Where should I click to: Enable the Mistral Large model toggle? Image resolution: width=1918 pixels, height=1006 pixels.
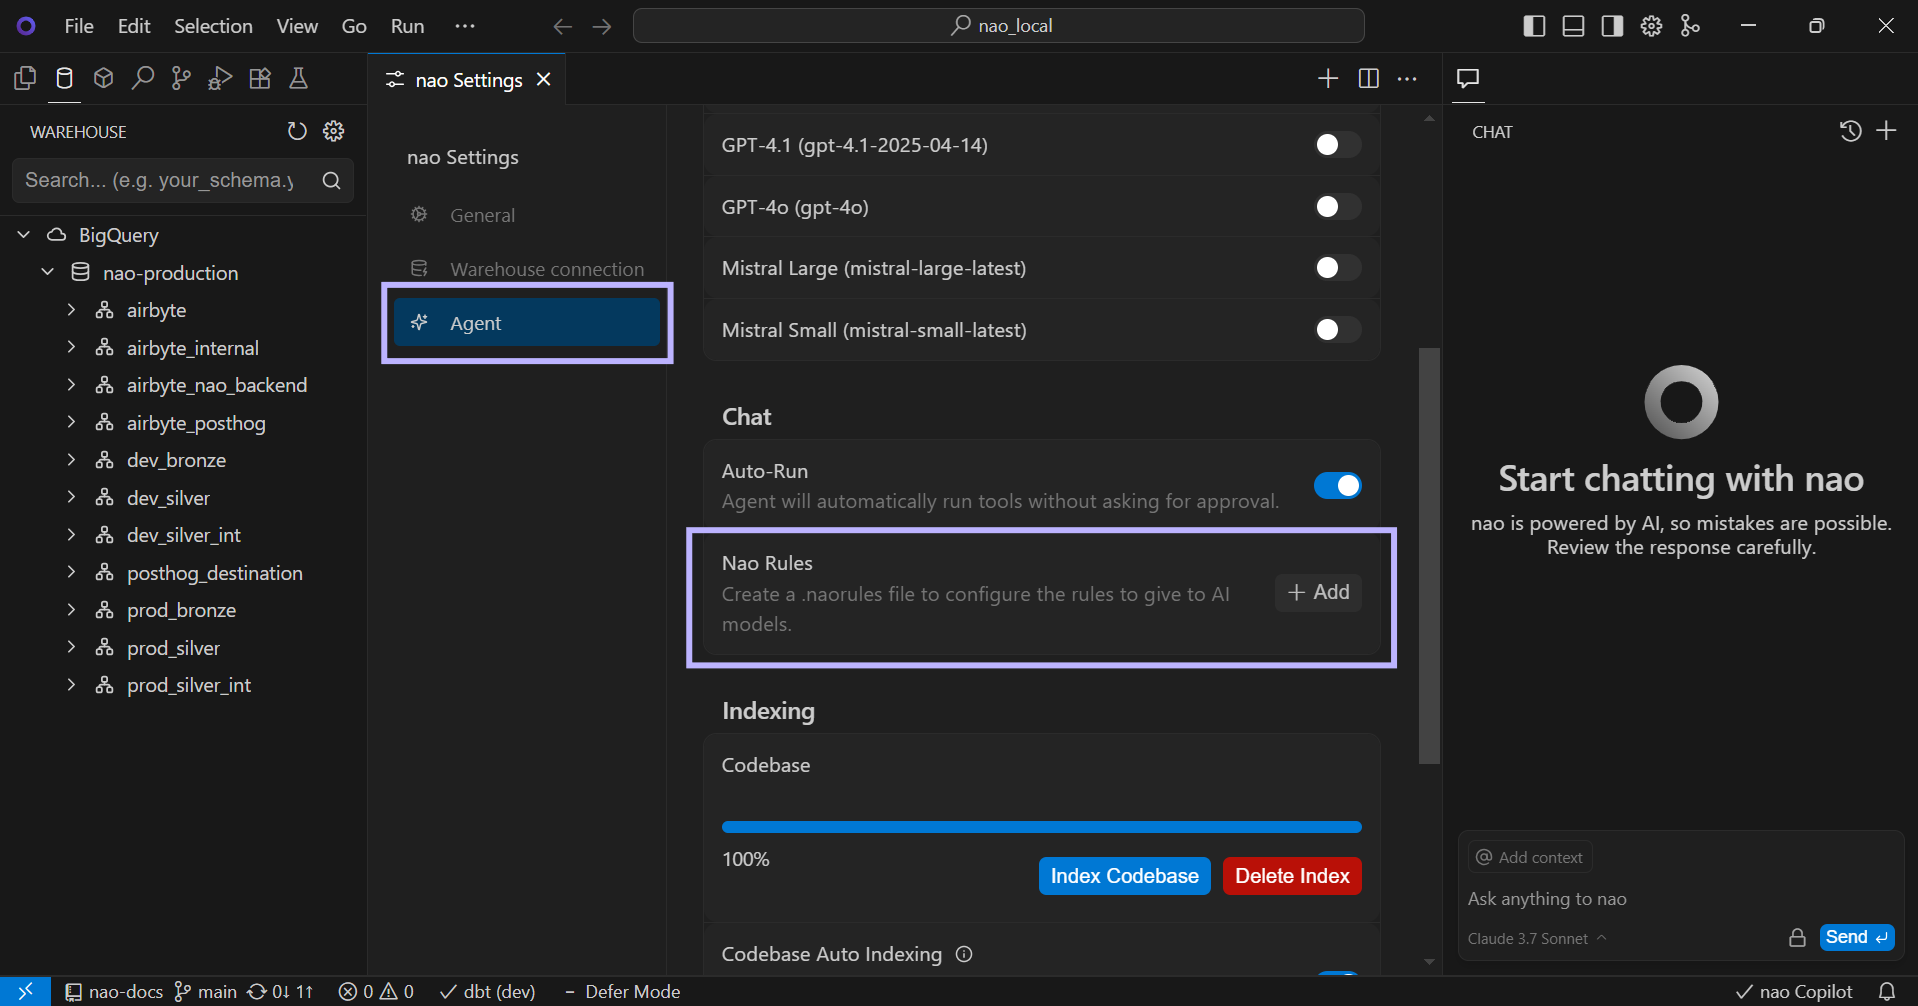pos(1336,268)
